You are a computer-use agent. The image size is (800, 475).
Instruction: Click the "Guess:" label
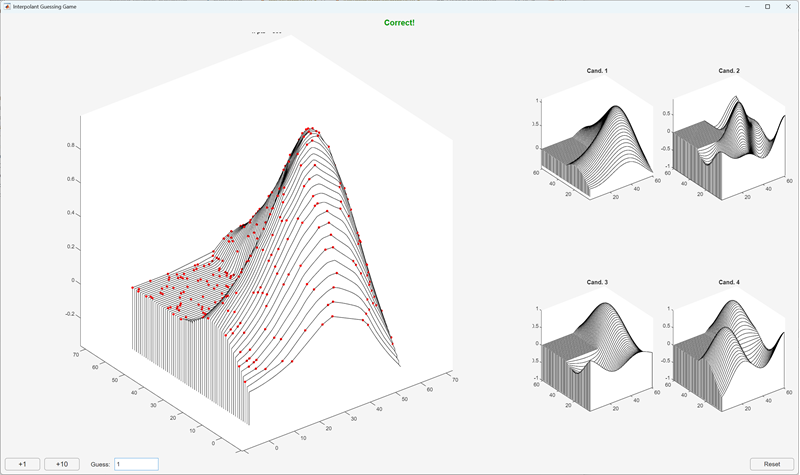tap(100, 464)
